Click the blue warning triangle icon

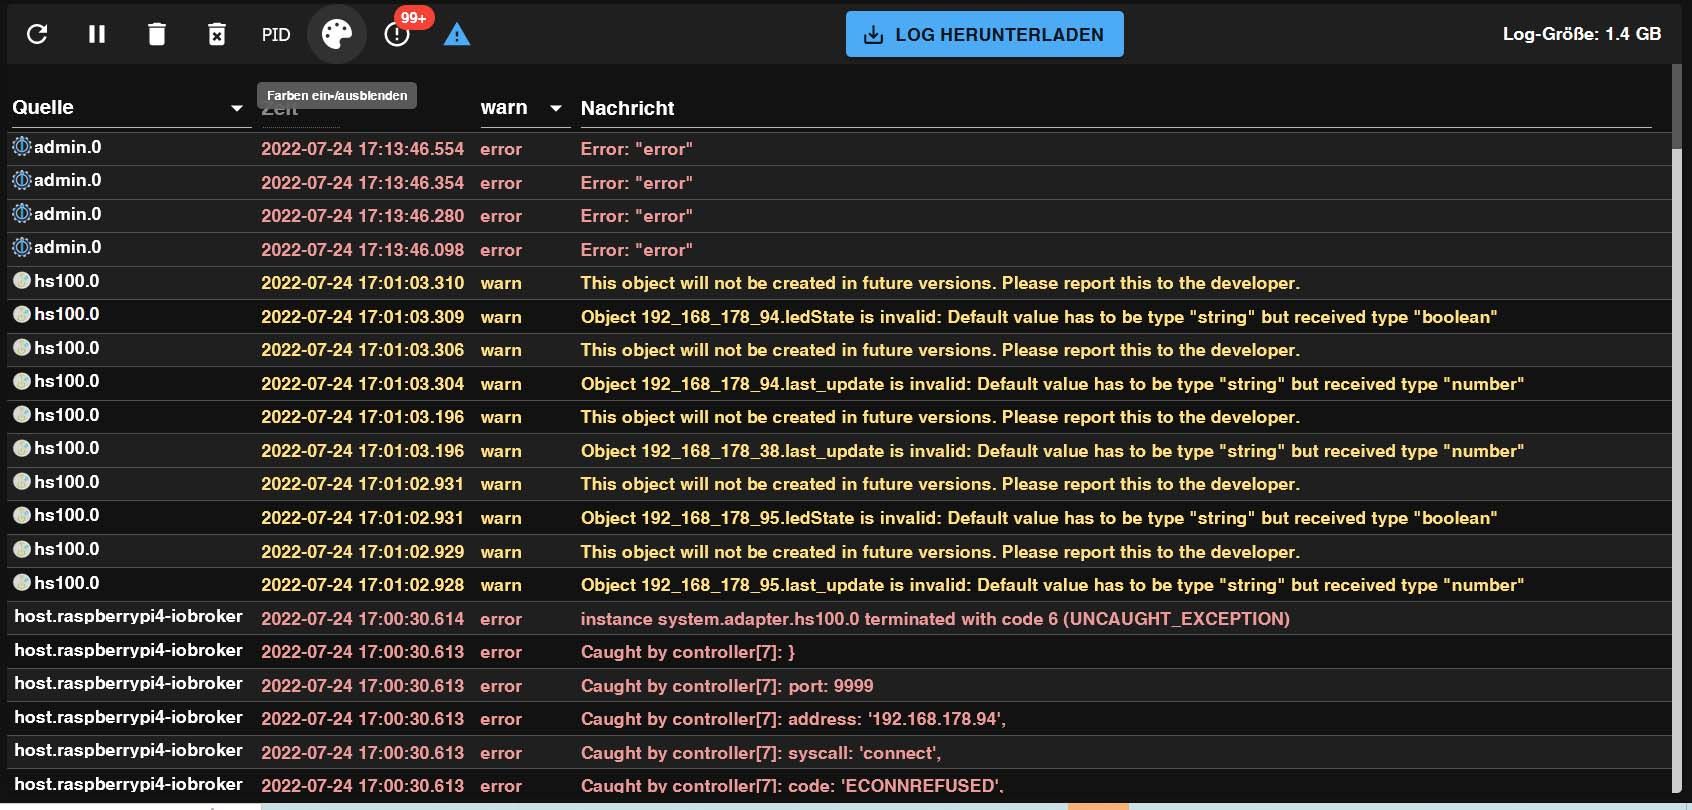pyautogui.click(x=457, y=35)
